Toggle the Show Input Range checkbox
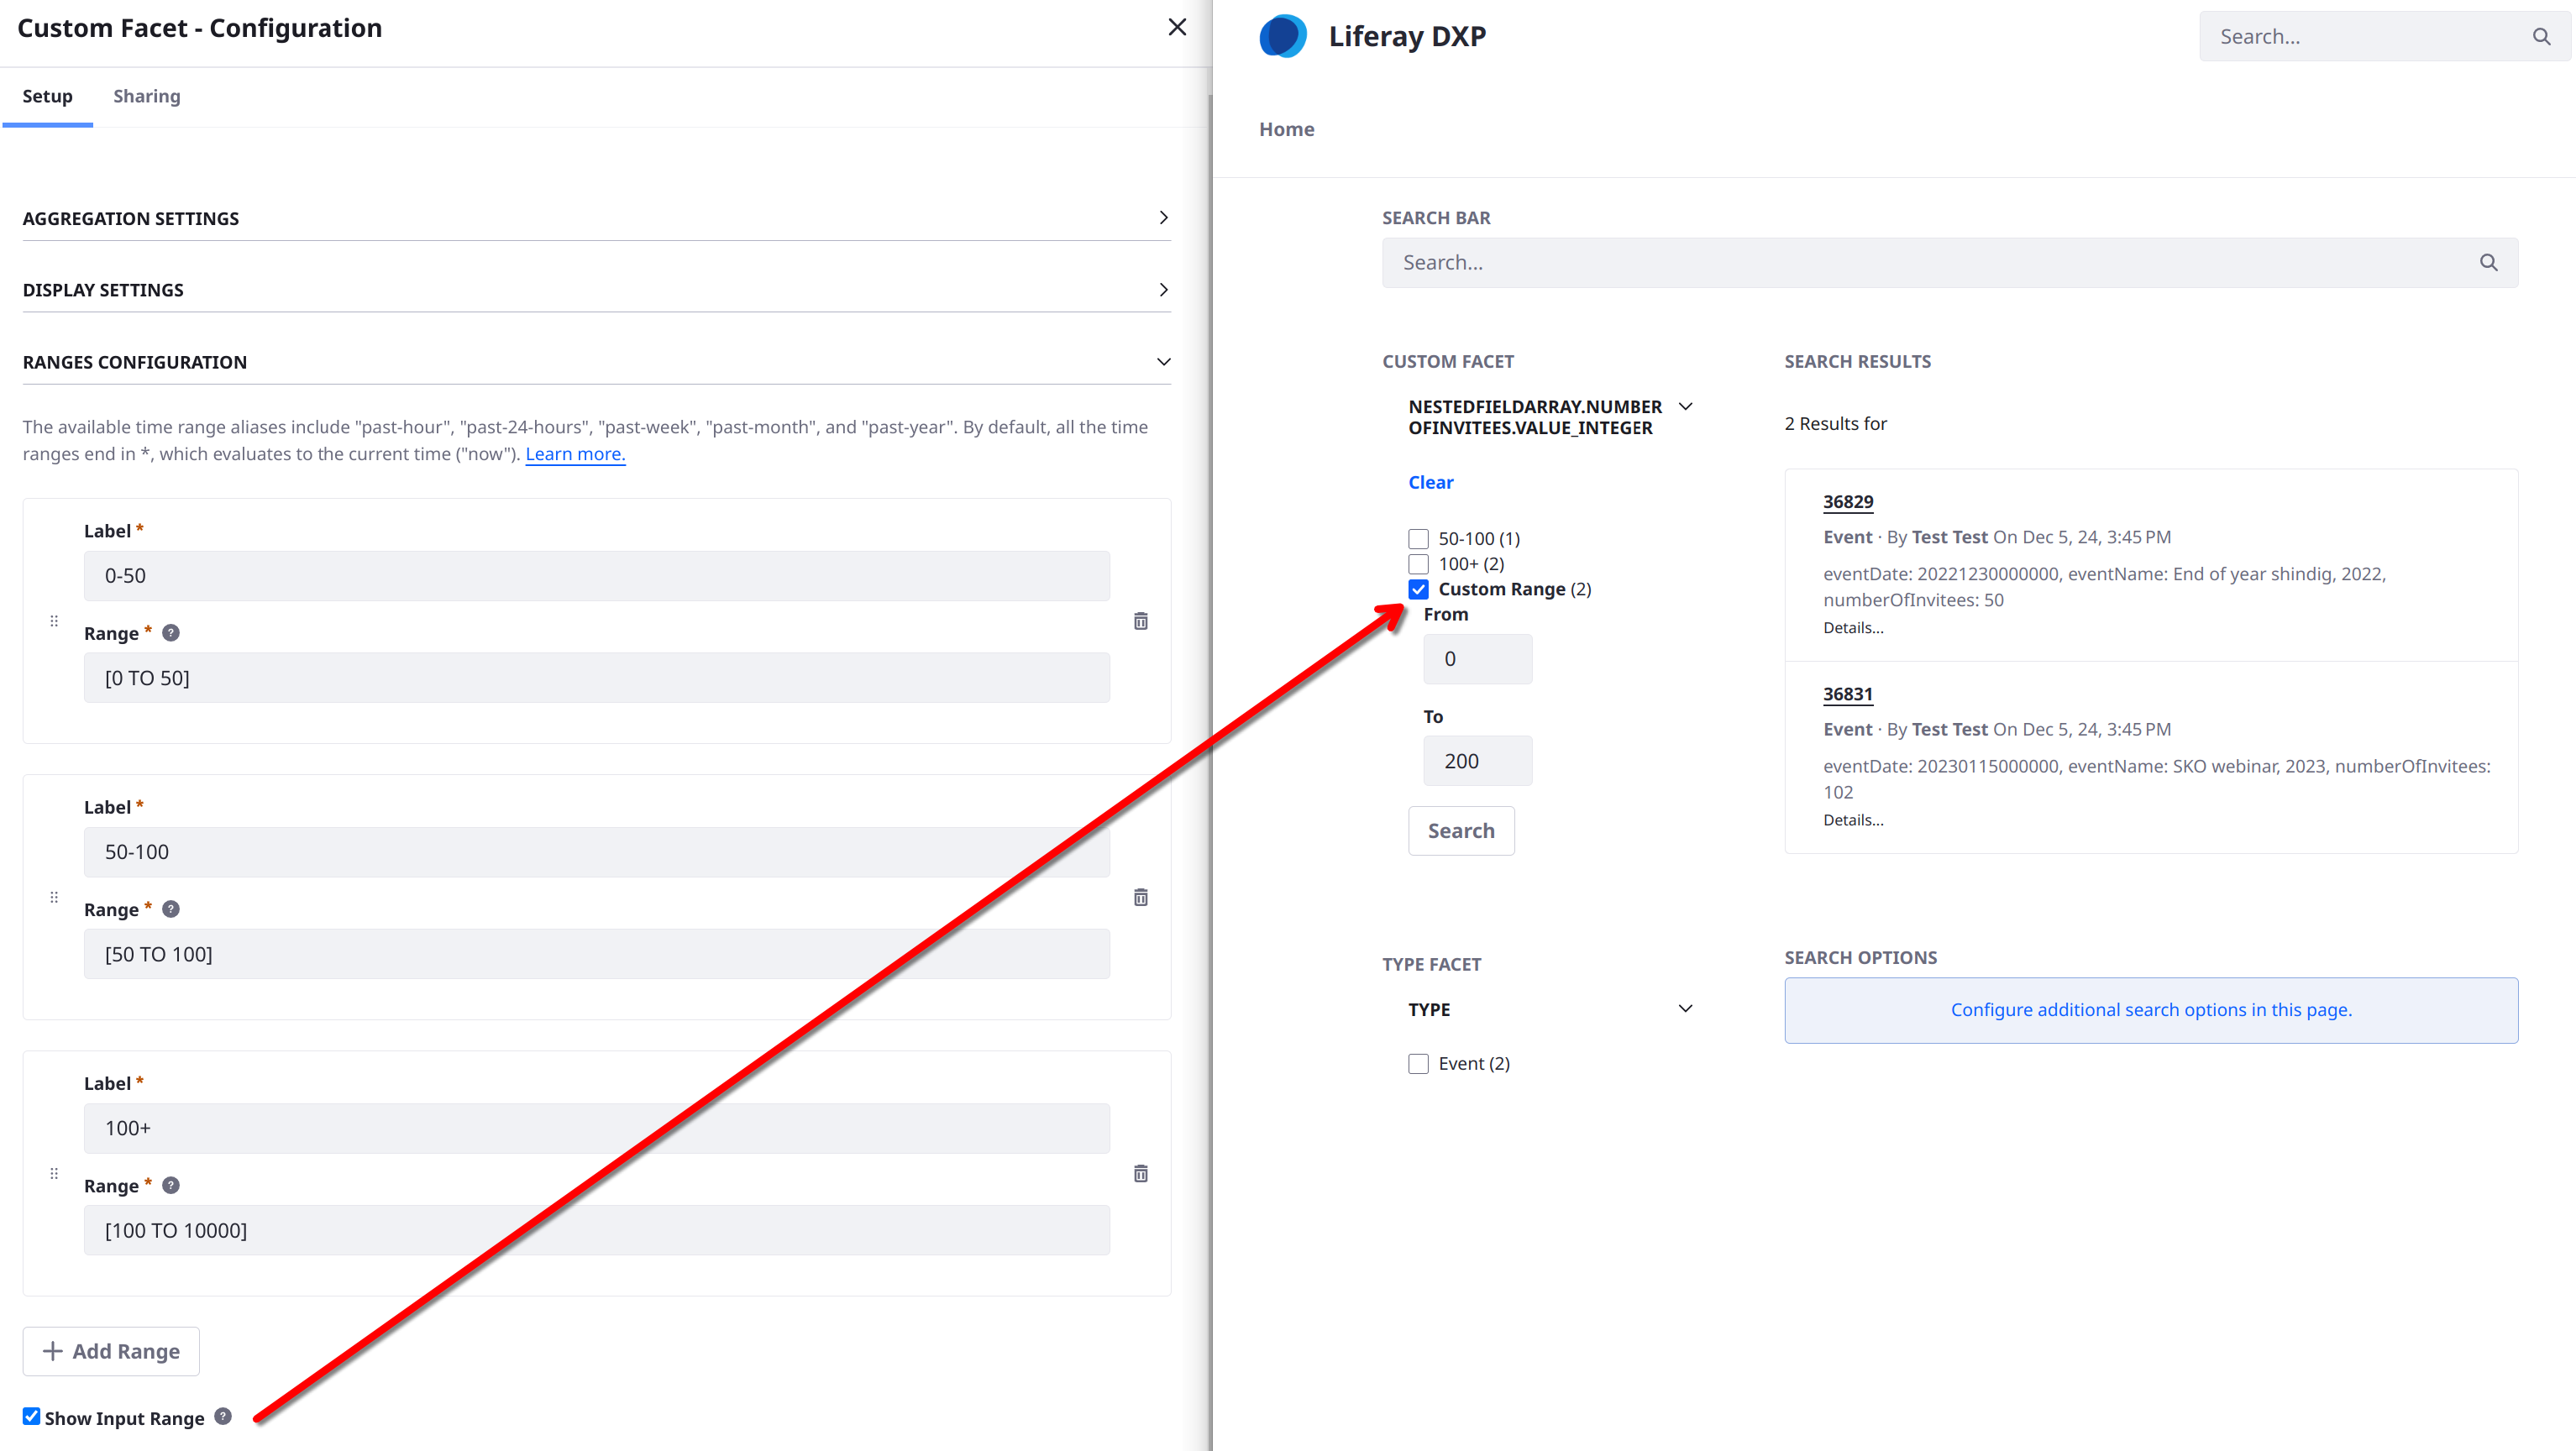 30,1417
